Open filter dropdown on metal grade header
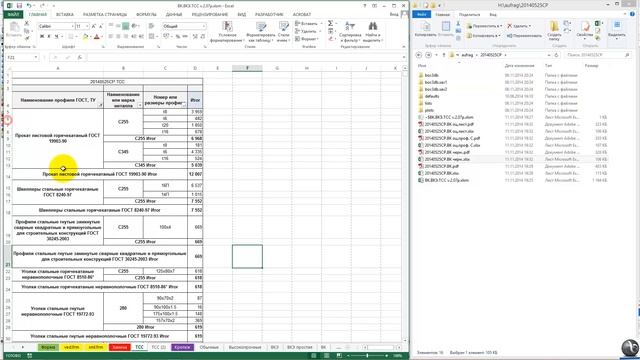The image size is (640, 360). 140,105
